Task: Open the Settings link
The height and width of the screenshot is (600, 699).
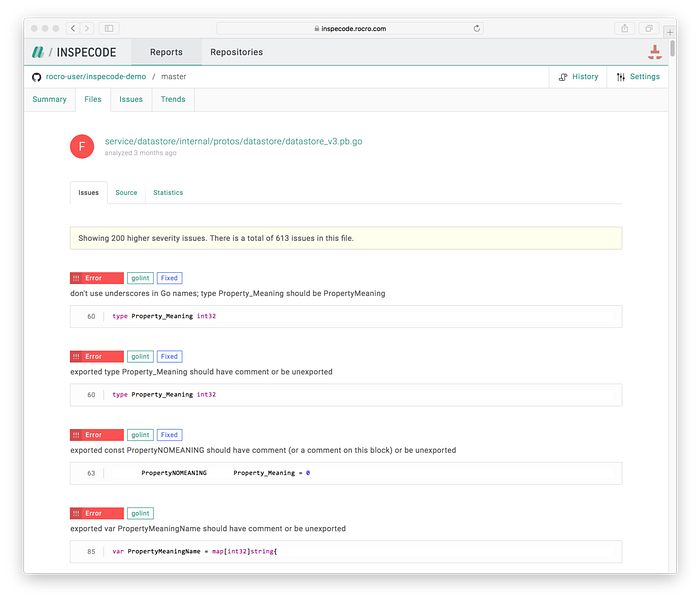Action: (x=645, y=77)
